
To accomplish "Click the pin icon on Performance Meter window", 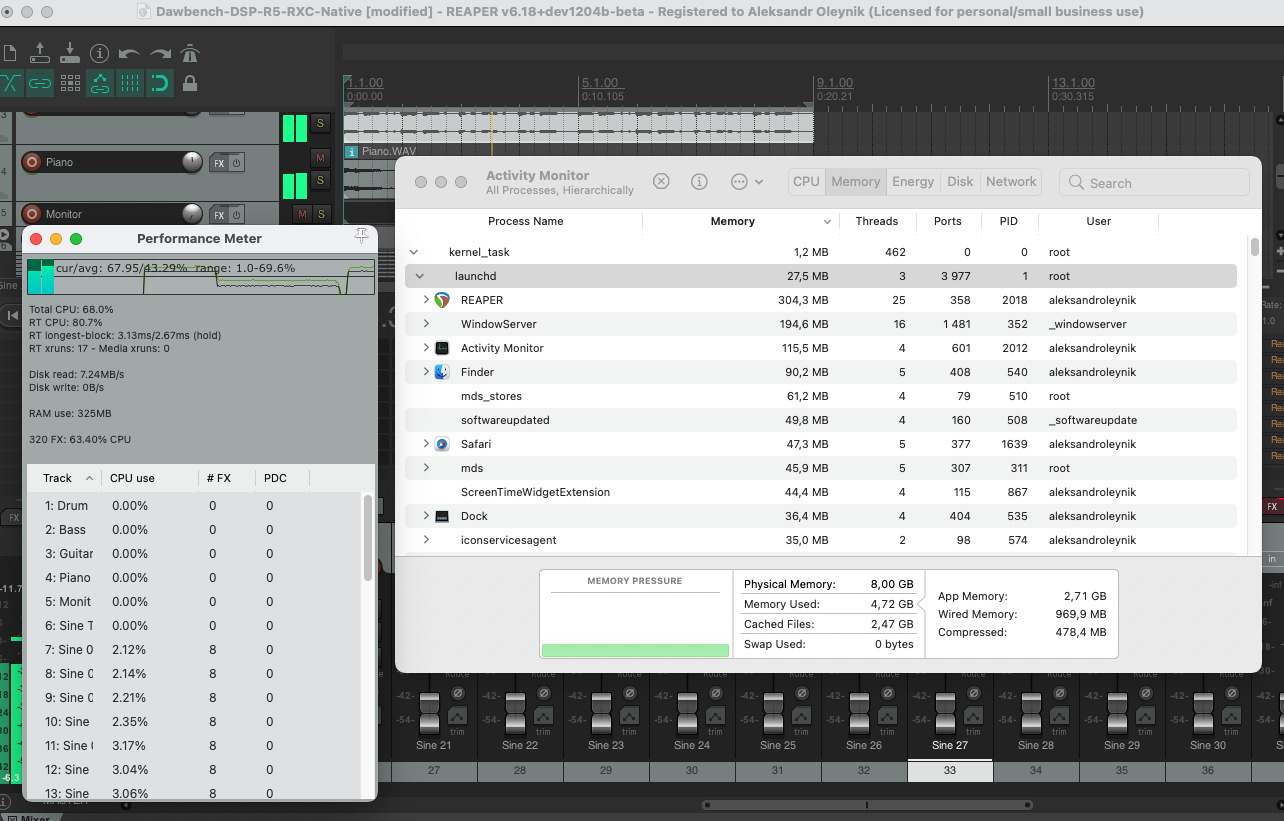I will click(361, 236).
